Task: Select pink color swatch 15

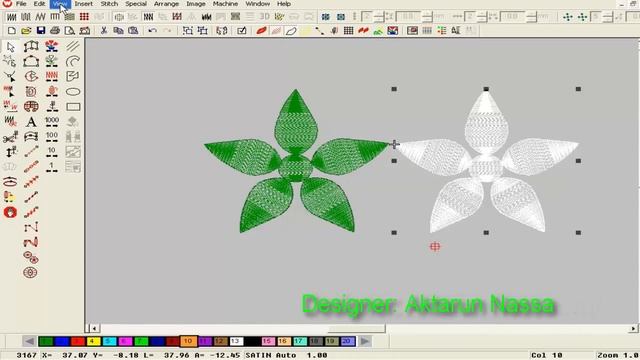Action: (x=268, y=341)
